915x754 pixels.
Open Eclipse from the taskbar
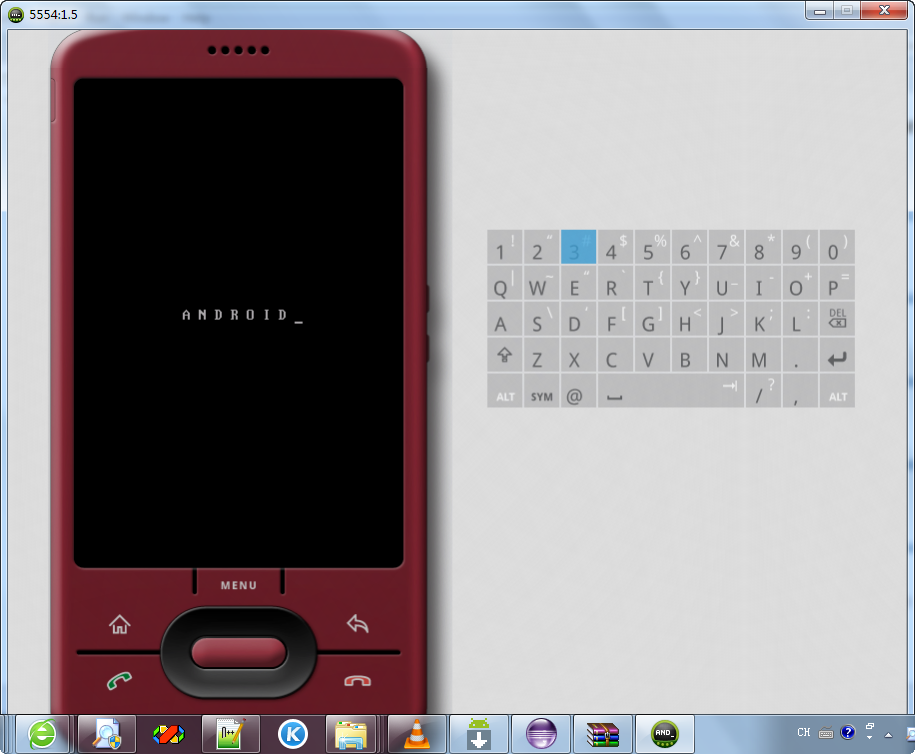click(541, 734)
